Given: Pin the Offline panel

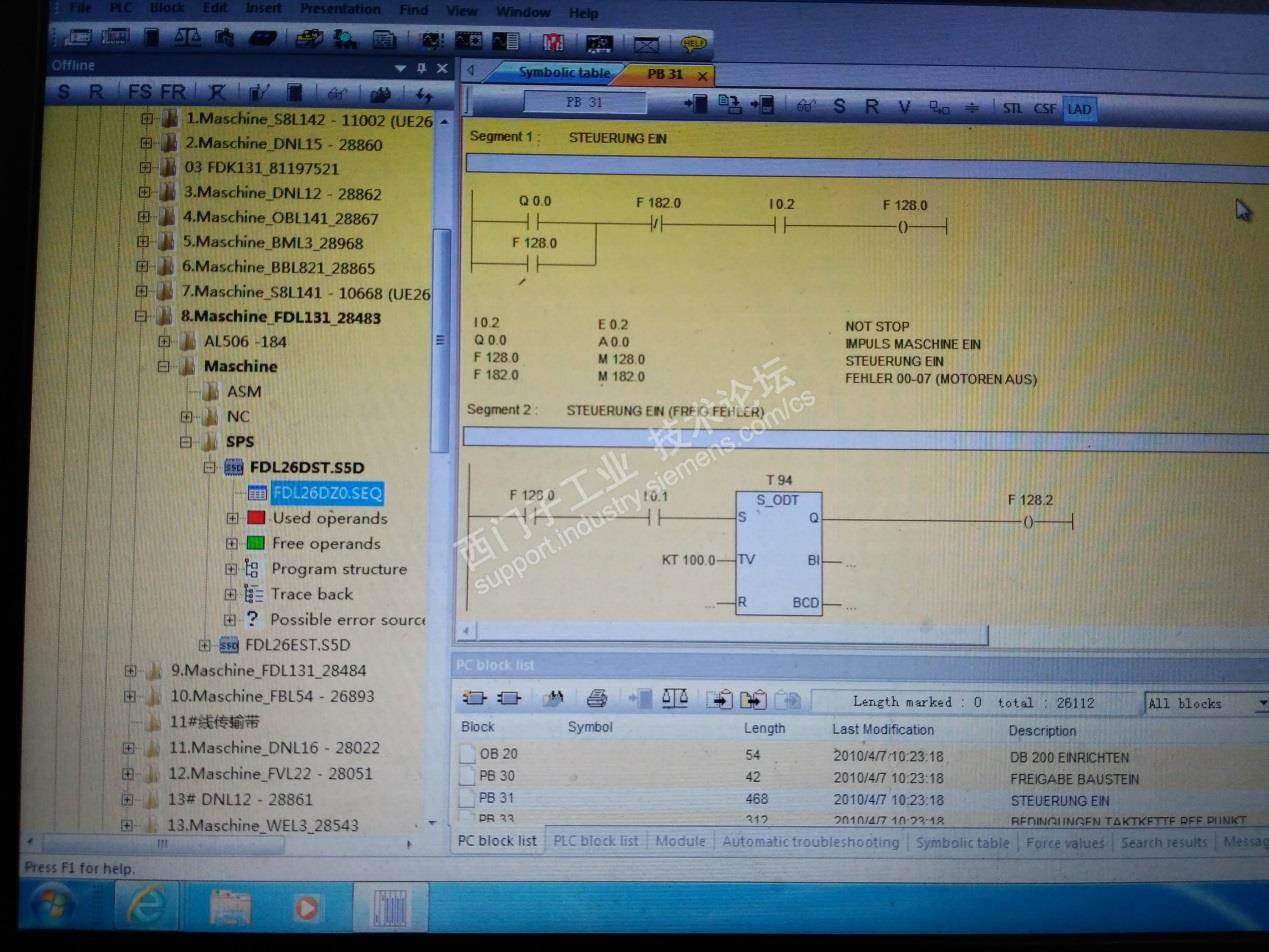Looking at the screenshot, I should pyautogui.click(x=421, y=69).
